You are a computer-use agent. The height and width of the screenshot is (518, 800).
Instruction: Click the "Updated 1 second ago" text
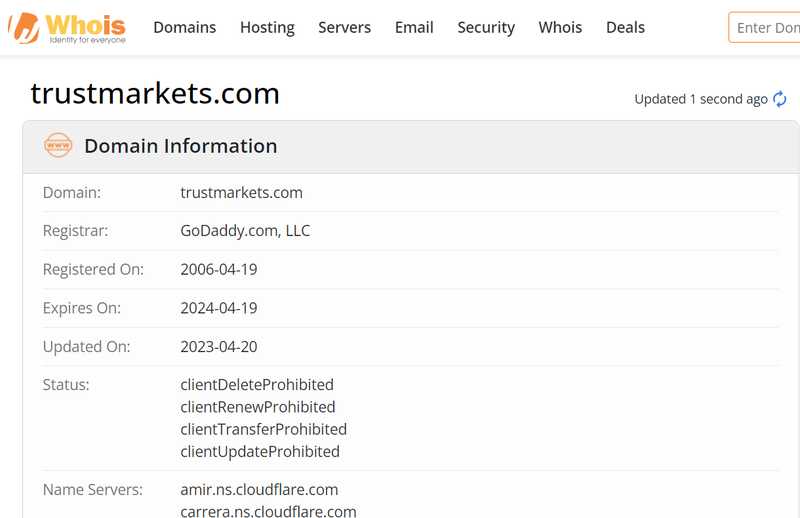(x=700, y=99)
